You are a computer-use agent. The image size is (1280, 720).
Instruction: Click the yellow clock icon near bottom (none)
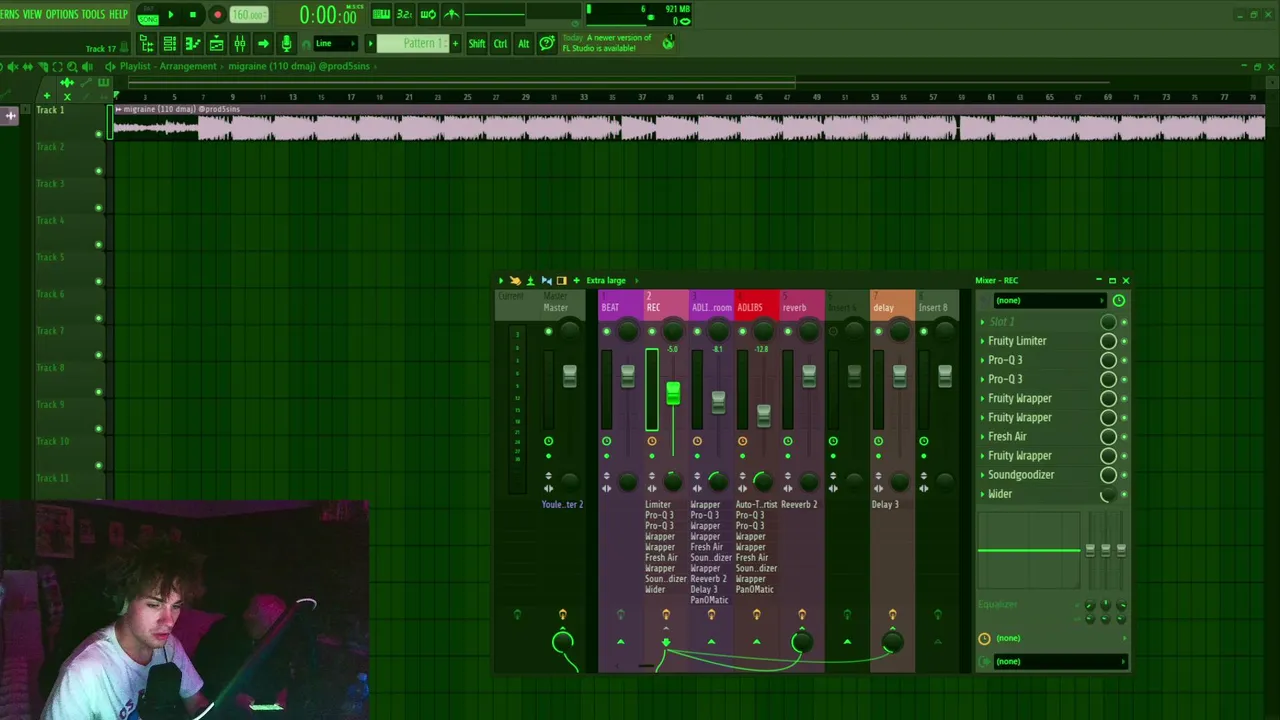[984, 638]
